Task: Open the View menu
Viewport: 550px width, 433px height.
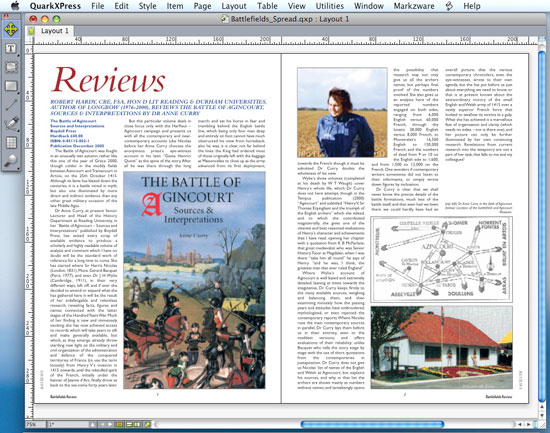Action: pos(296,6)
